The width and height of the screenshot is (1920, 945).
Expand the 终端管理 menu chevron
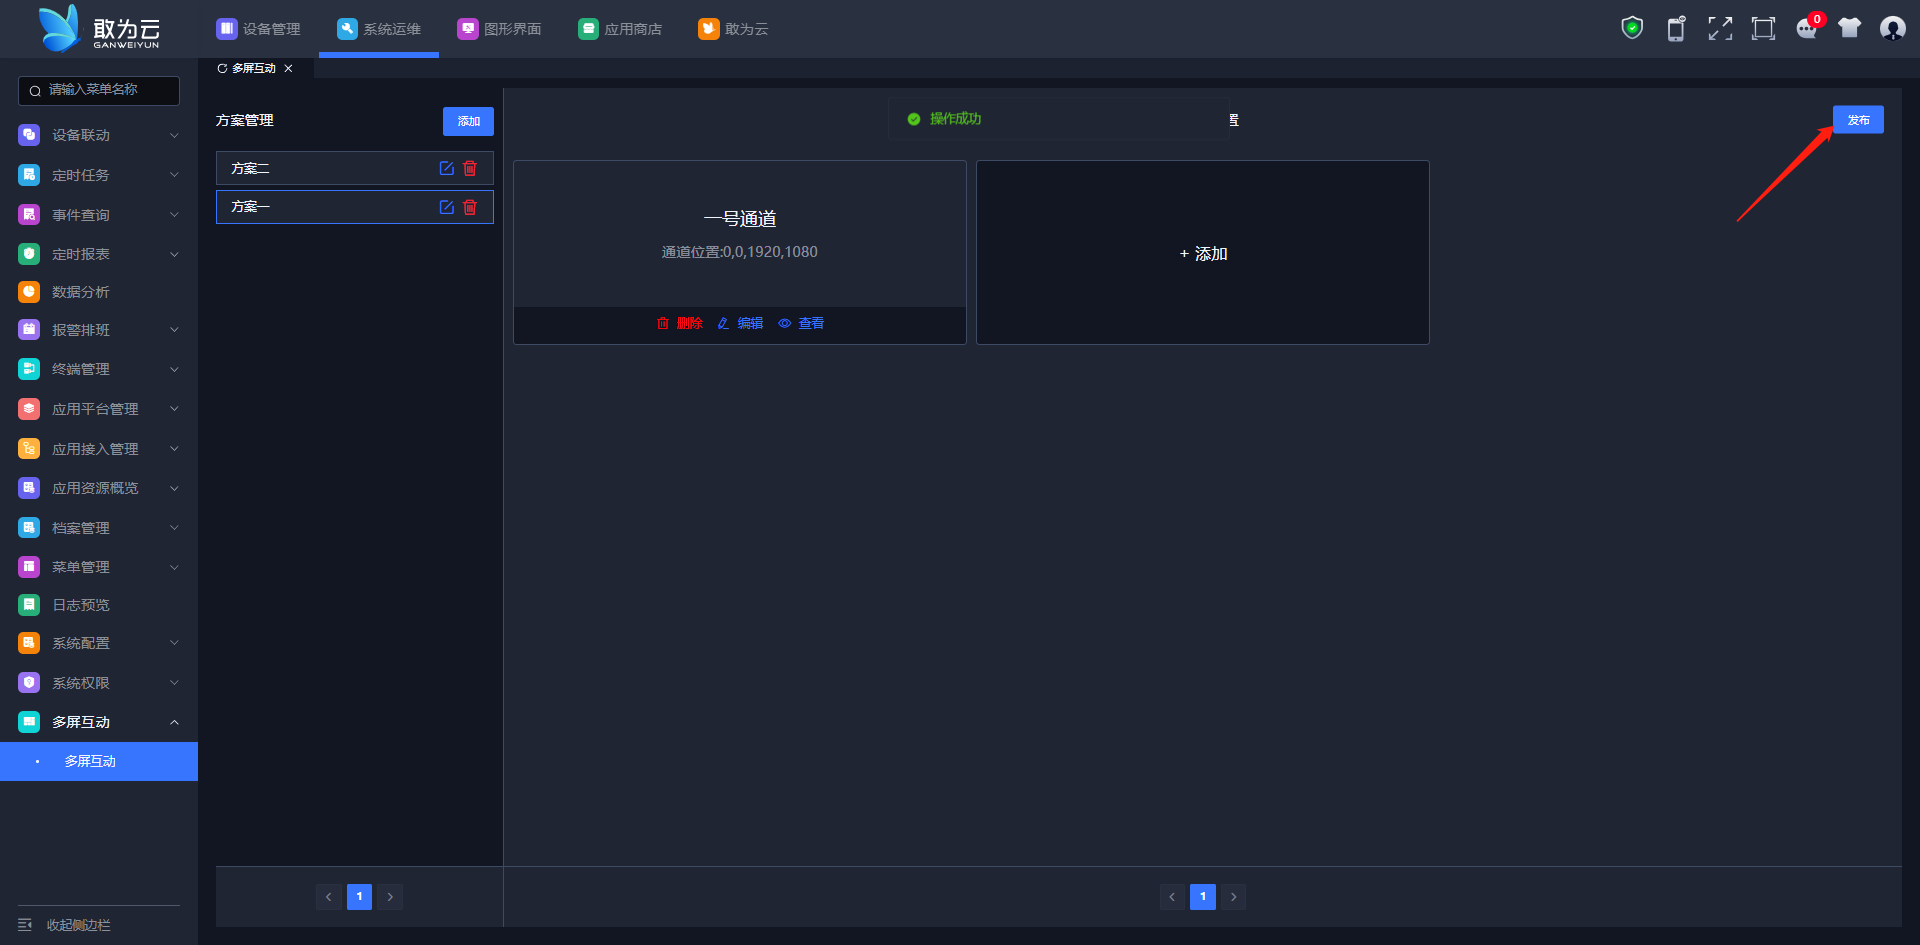click(x=174, y=369)
